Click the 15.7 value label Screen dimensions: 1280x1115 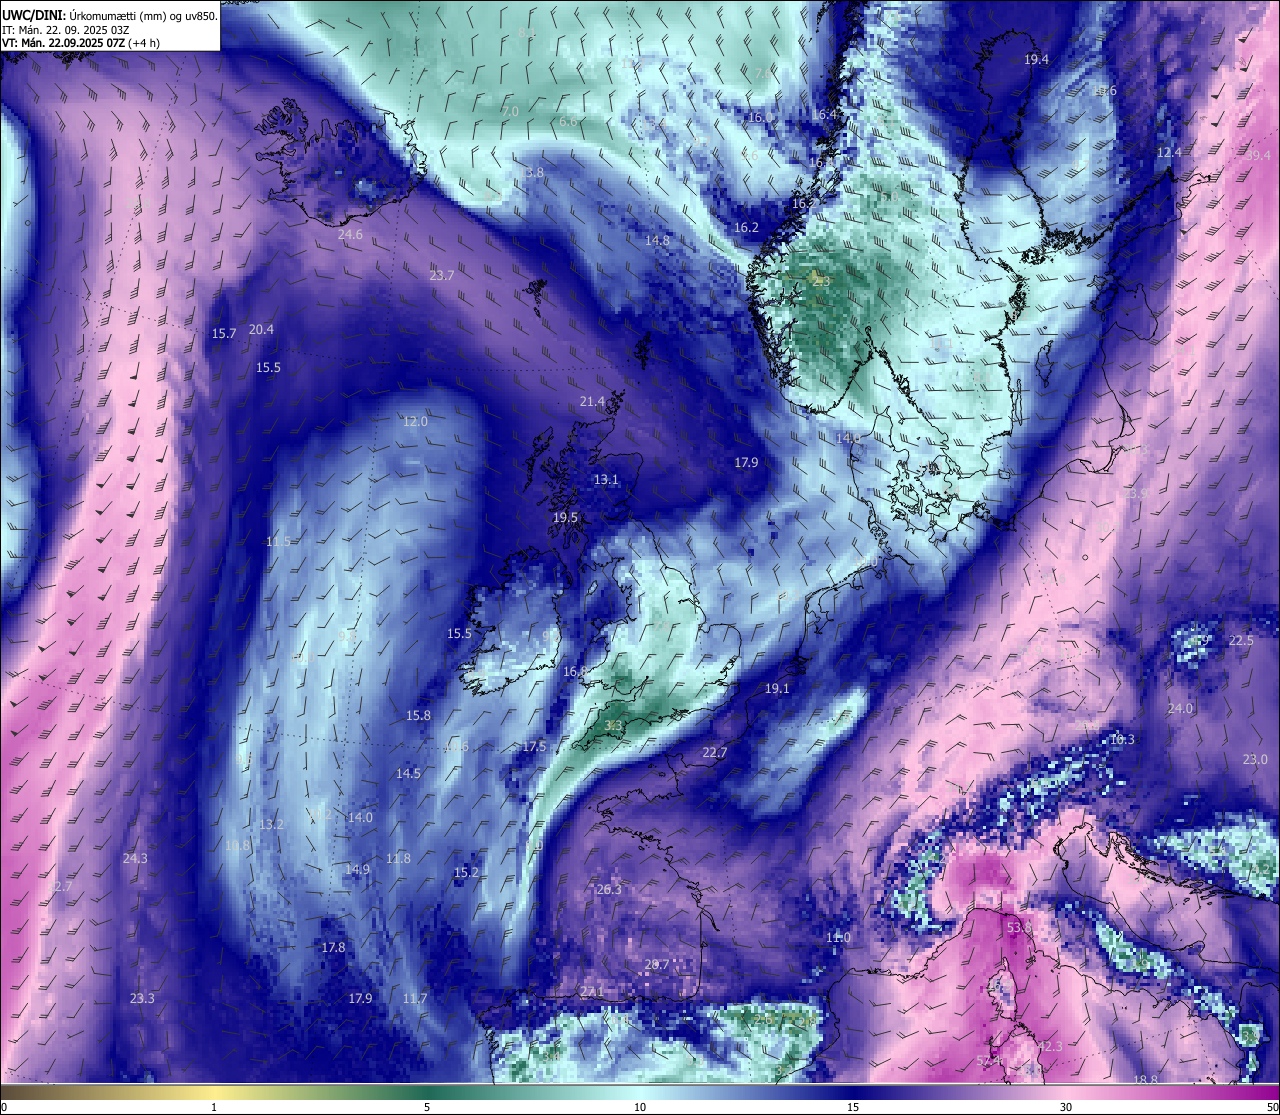tap(224, 334)
